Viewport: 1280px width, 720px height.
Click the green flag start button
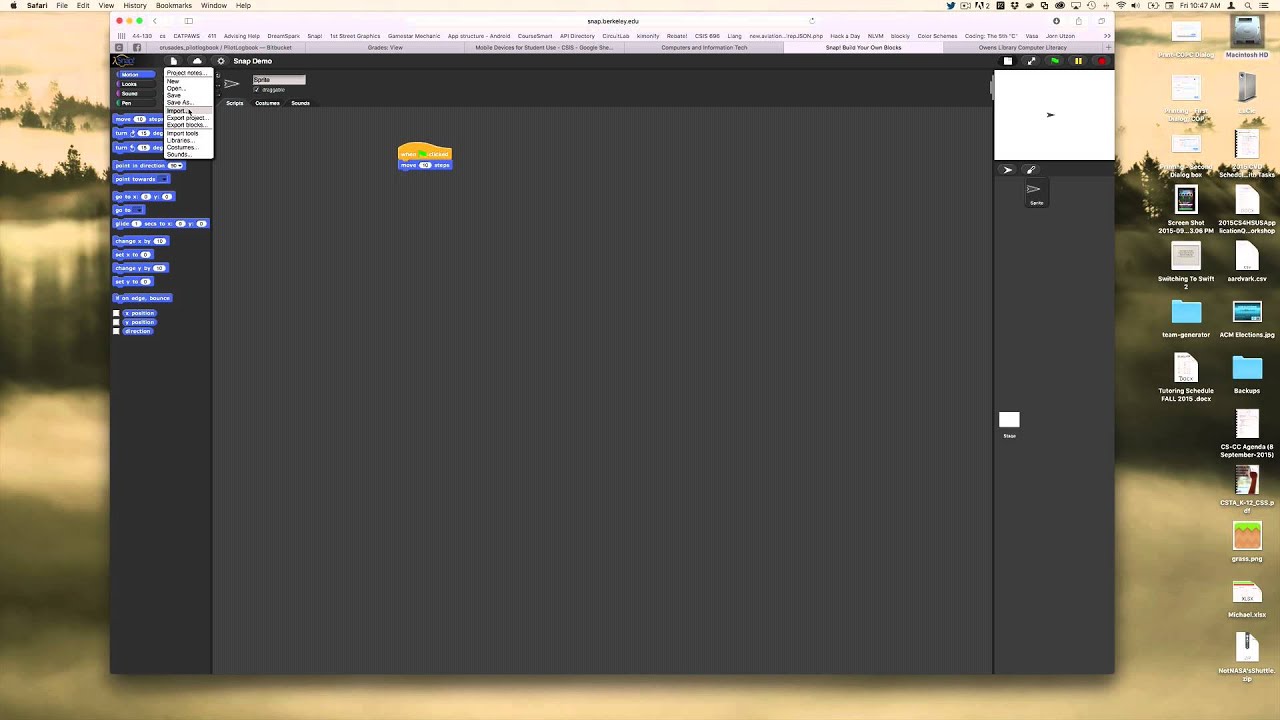(x=1055, y=61)
